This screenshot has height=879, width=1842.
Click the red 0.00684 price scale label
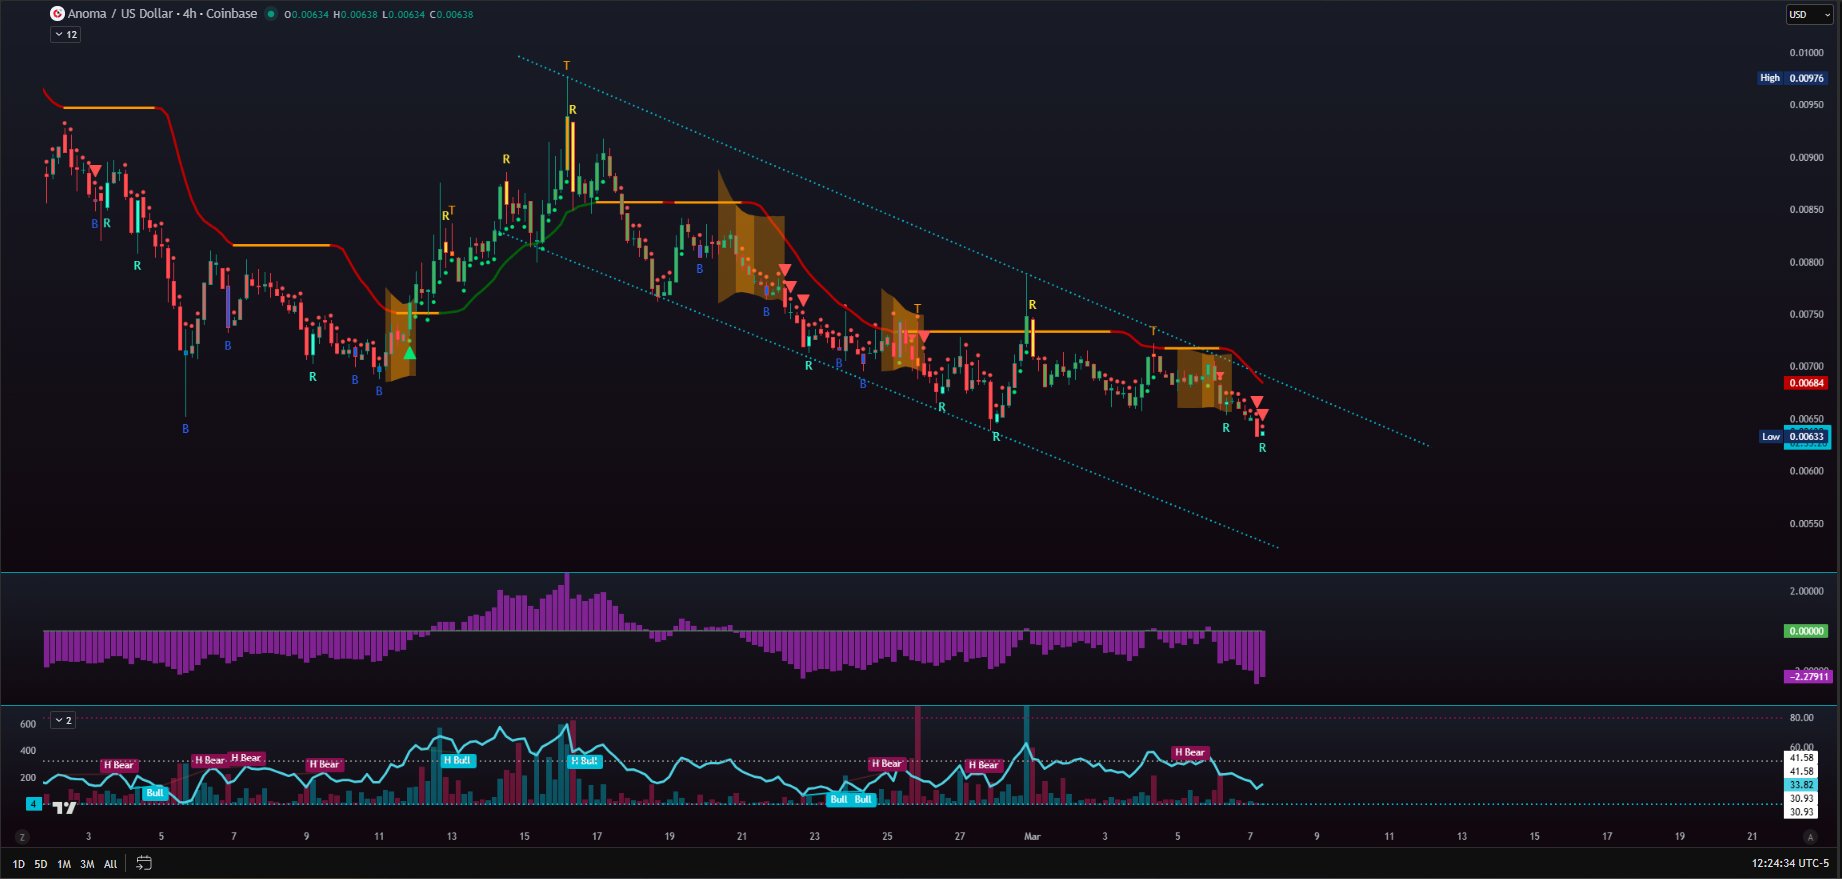coord(1806,383)
